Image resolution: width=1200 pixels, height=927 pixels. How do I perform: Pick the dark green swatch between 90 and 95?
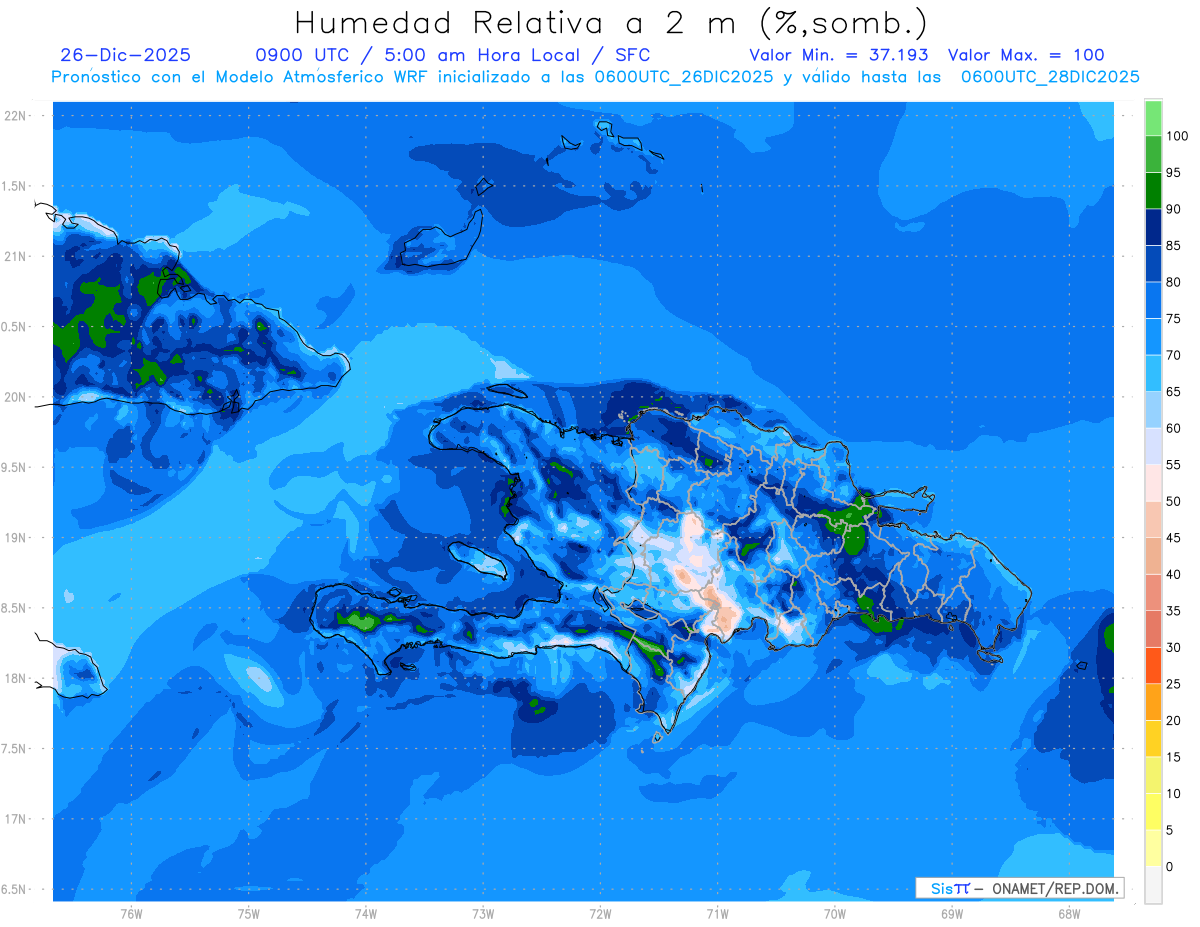click(1153, 191)
